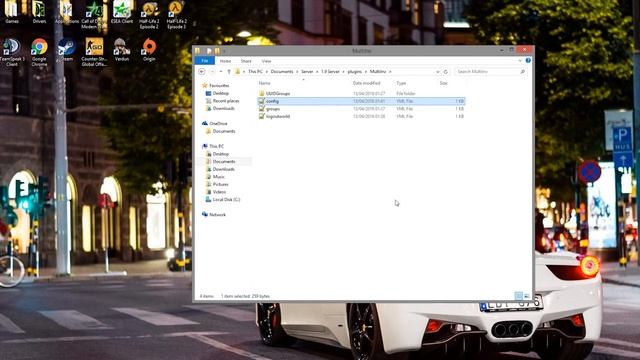Go up one folder level
Viewport: 640px width, 360px height.
tap(229, 71)
